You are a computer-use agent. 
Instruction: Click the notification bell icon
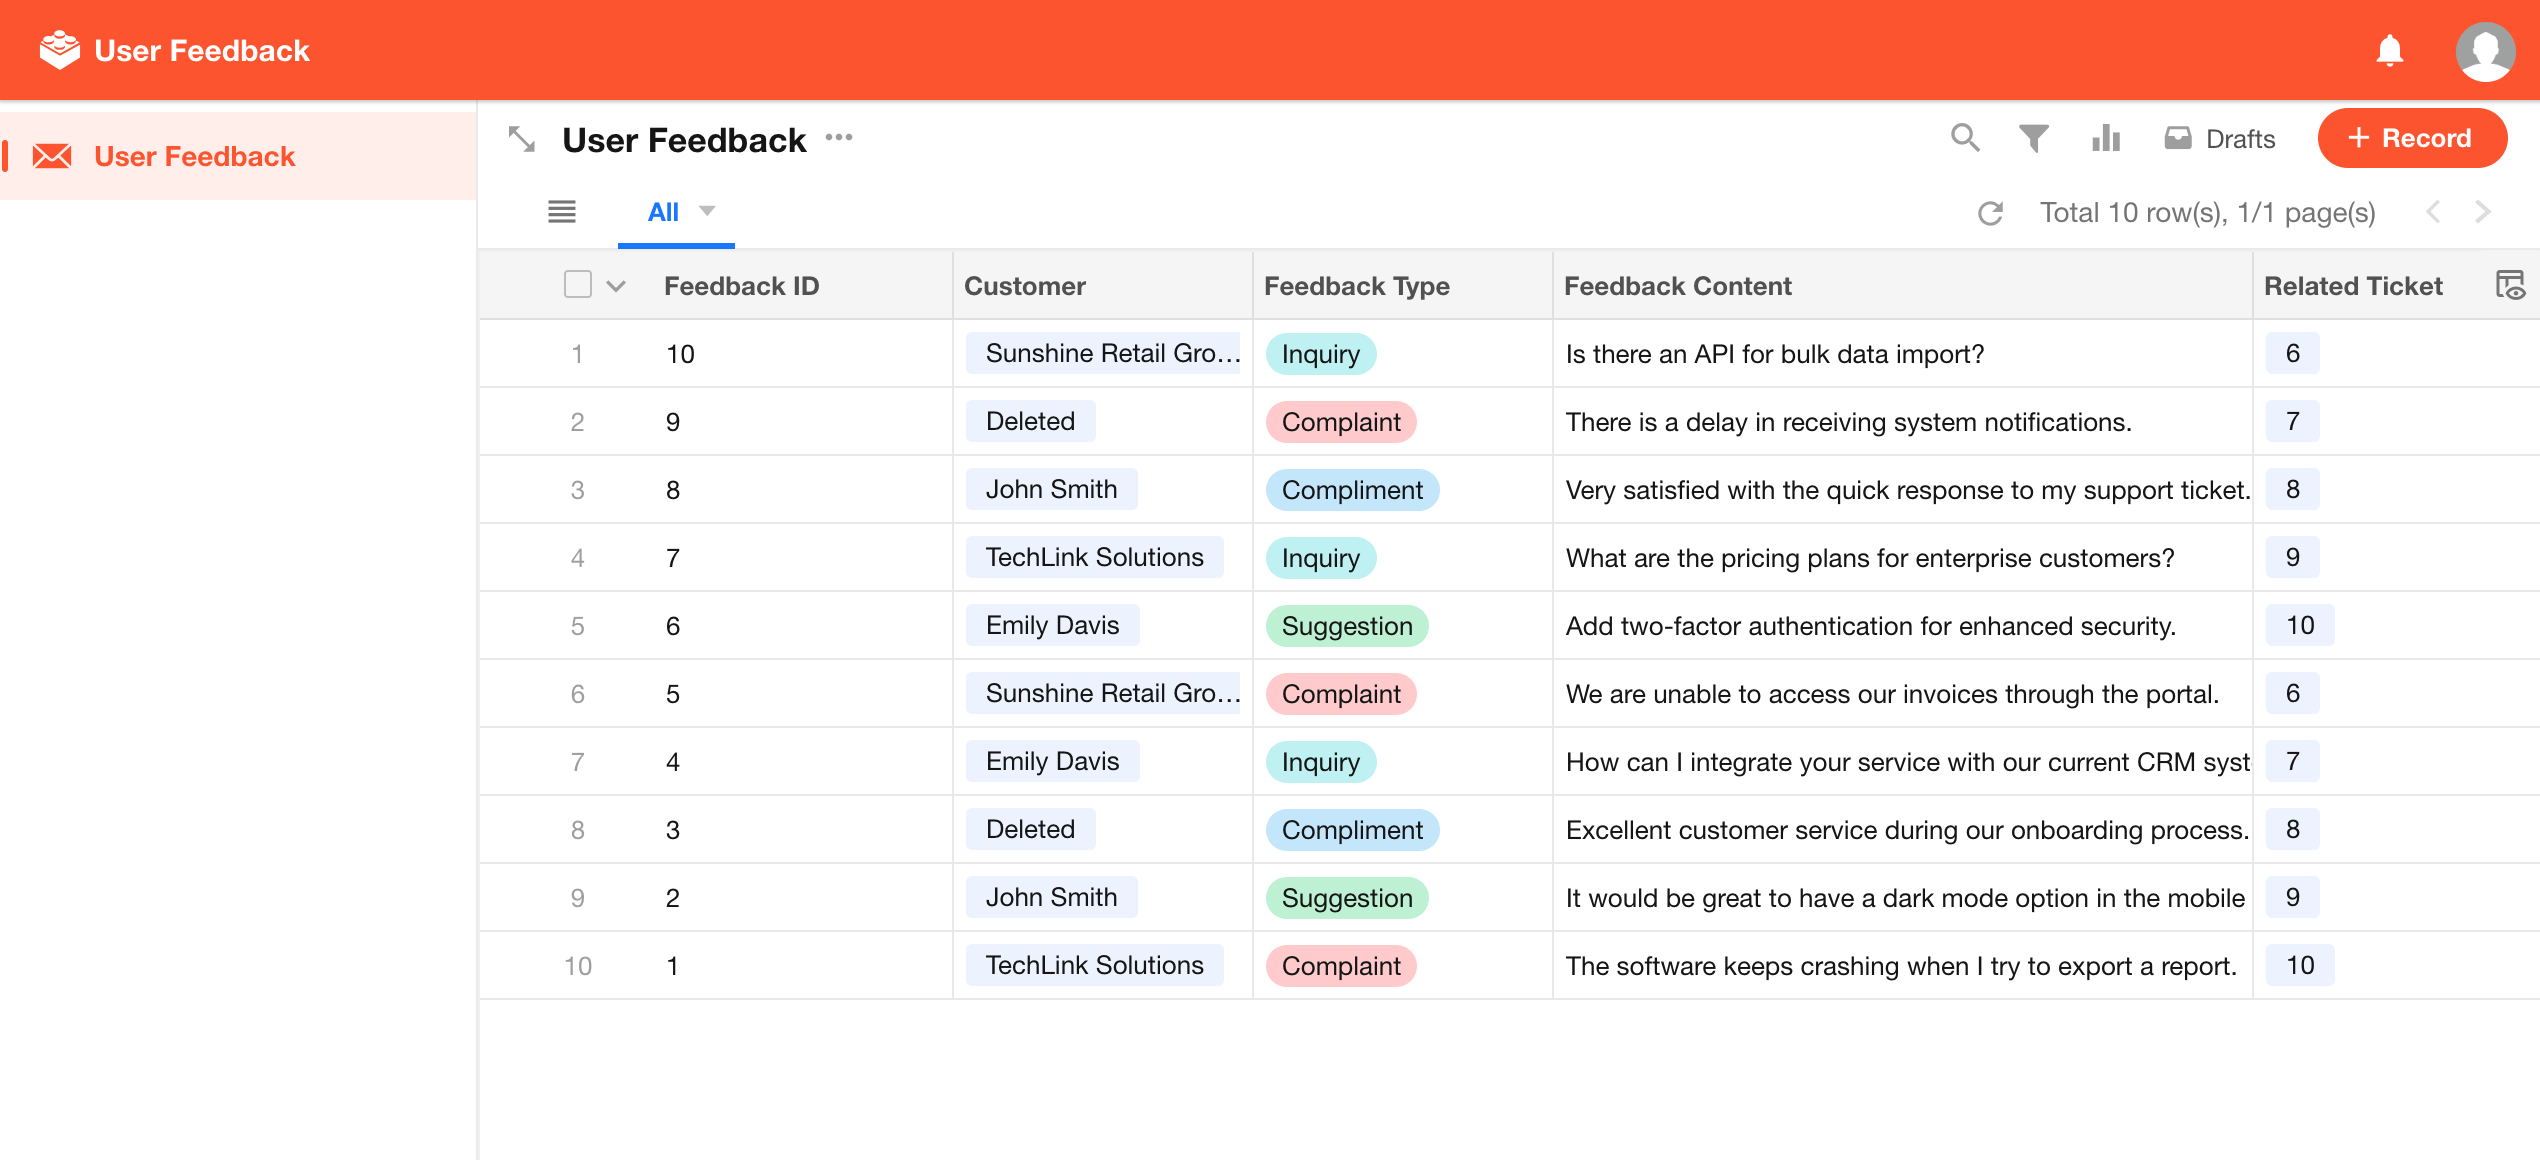click(2389, 50)
